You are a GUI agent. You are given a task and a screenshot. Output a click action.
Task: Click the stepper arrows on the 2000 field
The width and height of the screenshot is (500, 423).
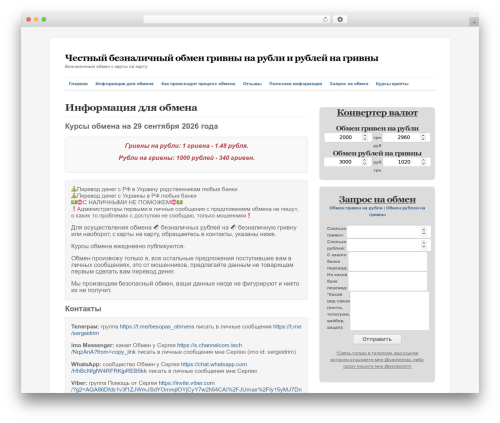[365, 137]
